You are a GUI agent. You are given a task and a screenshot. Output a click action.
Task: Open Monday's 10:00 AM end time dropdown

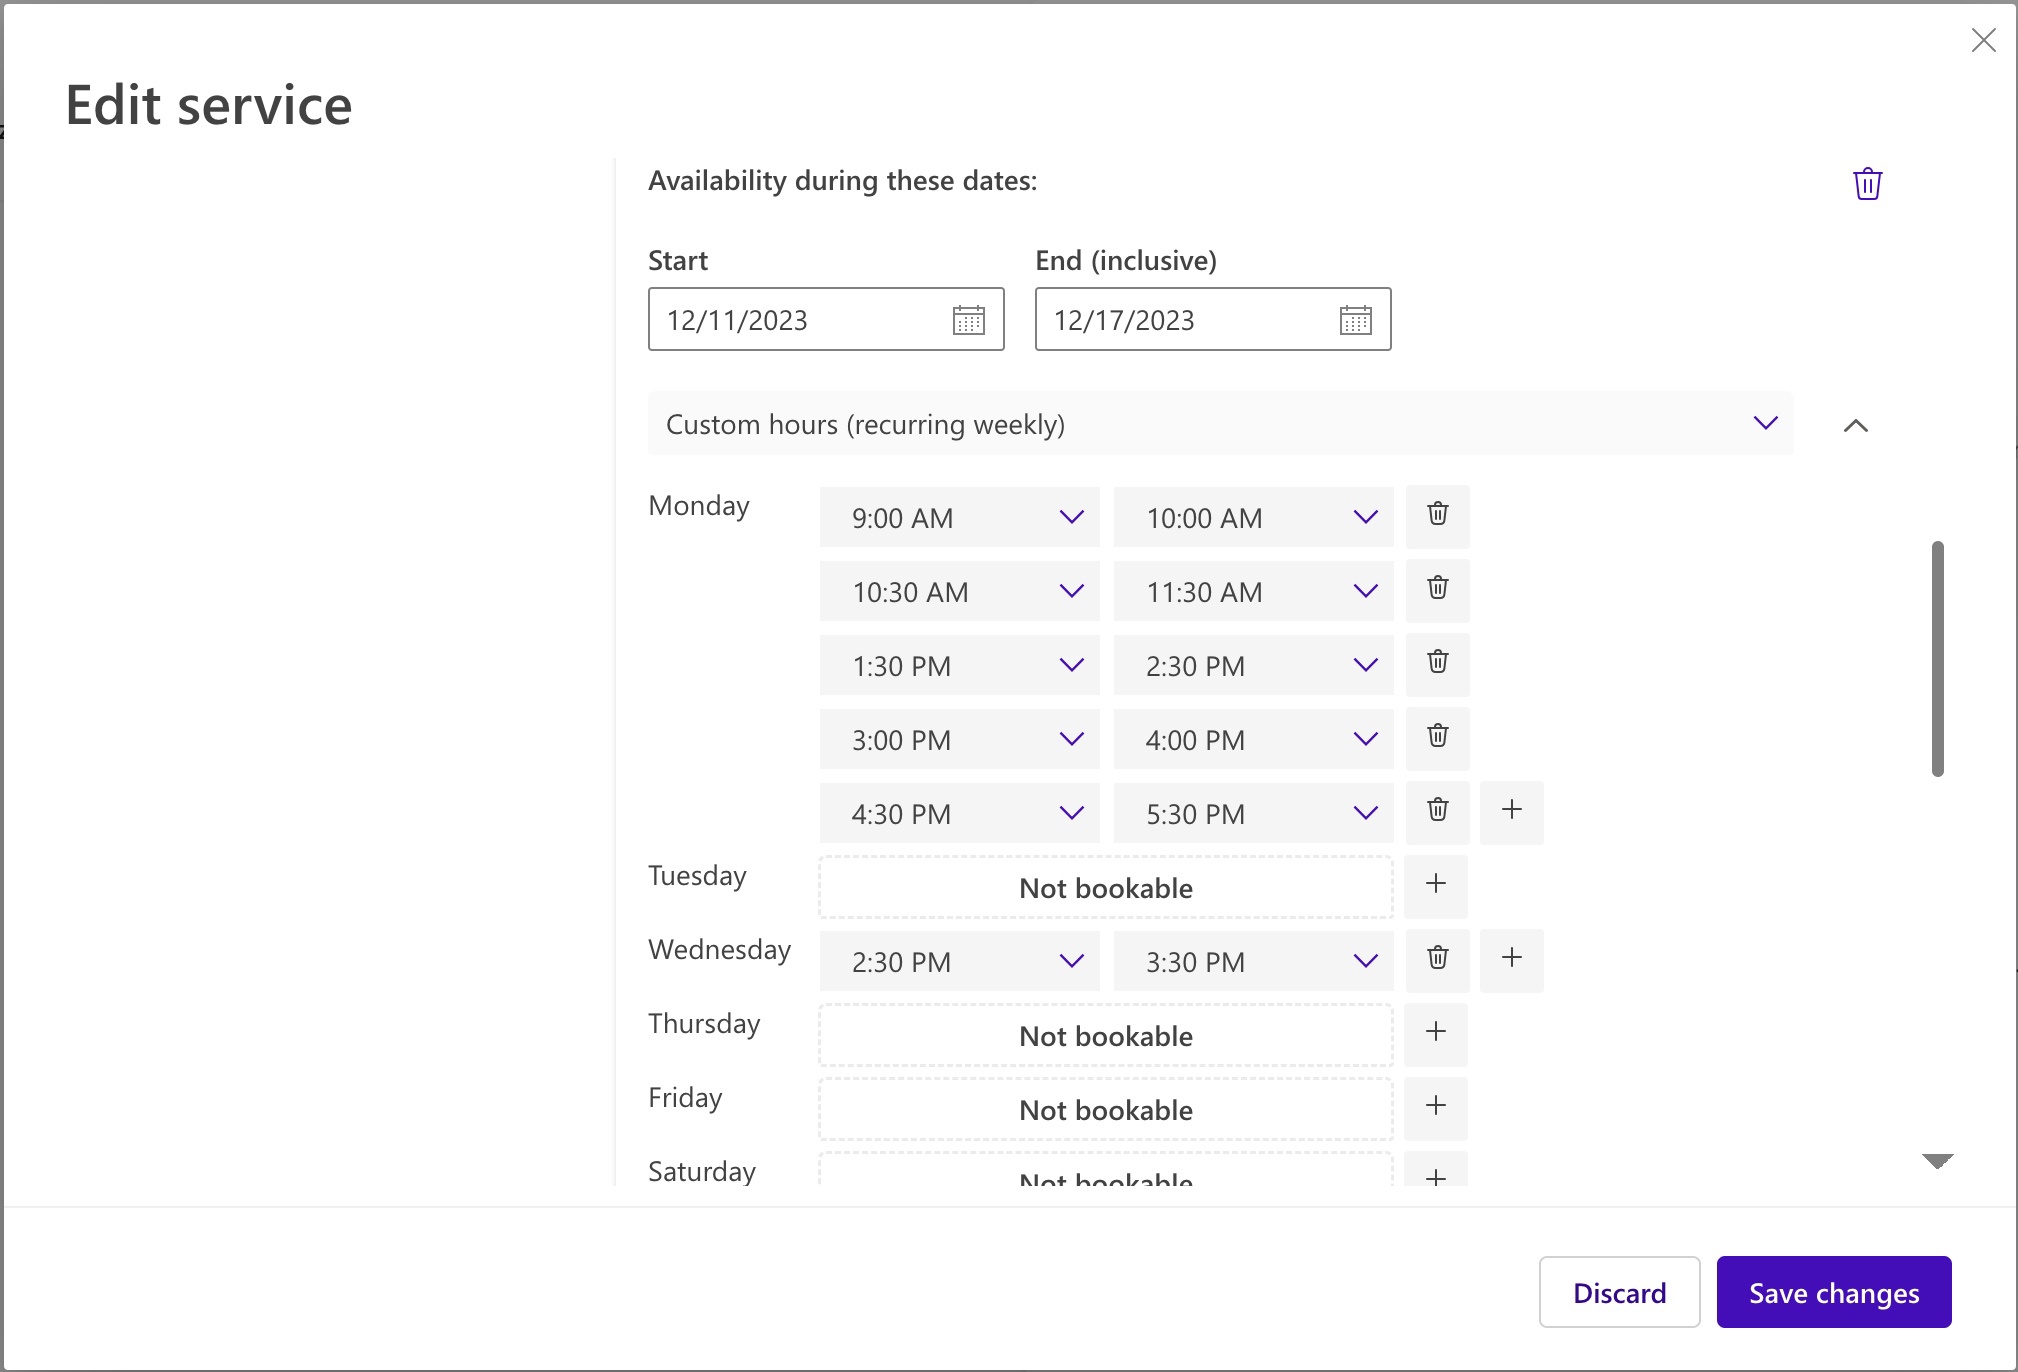click(x=1365, y=517)
